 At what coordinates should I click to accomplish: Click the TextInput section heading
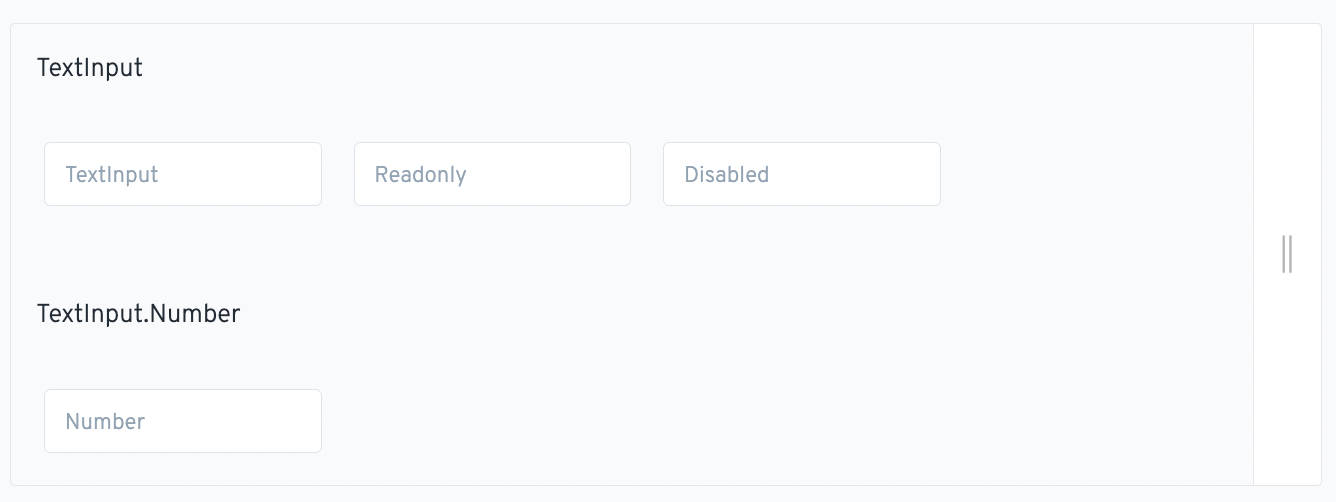pos(90,68)
